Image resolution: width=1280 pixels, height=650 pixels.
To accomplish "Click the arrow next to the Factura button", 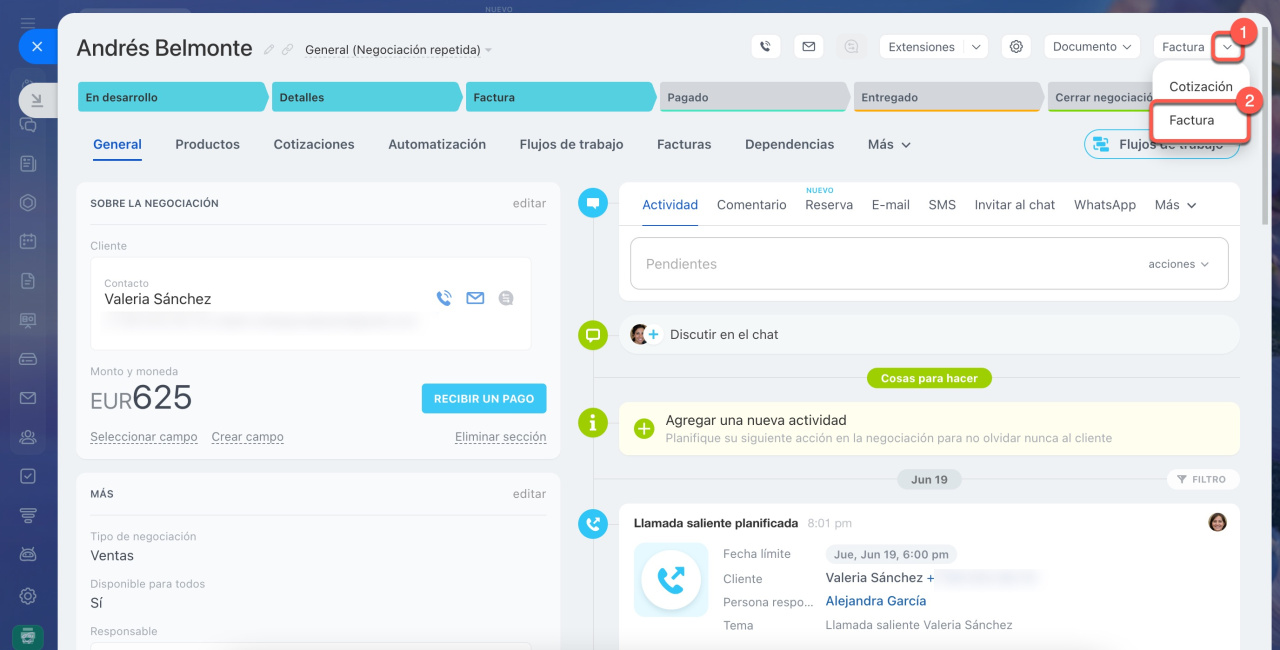I will click(x=1226, y=47).
